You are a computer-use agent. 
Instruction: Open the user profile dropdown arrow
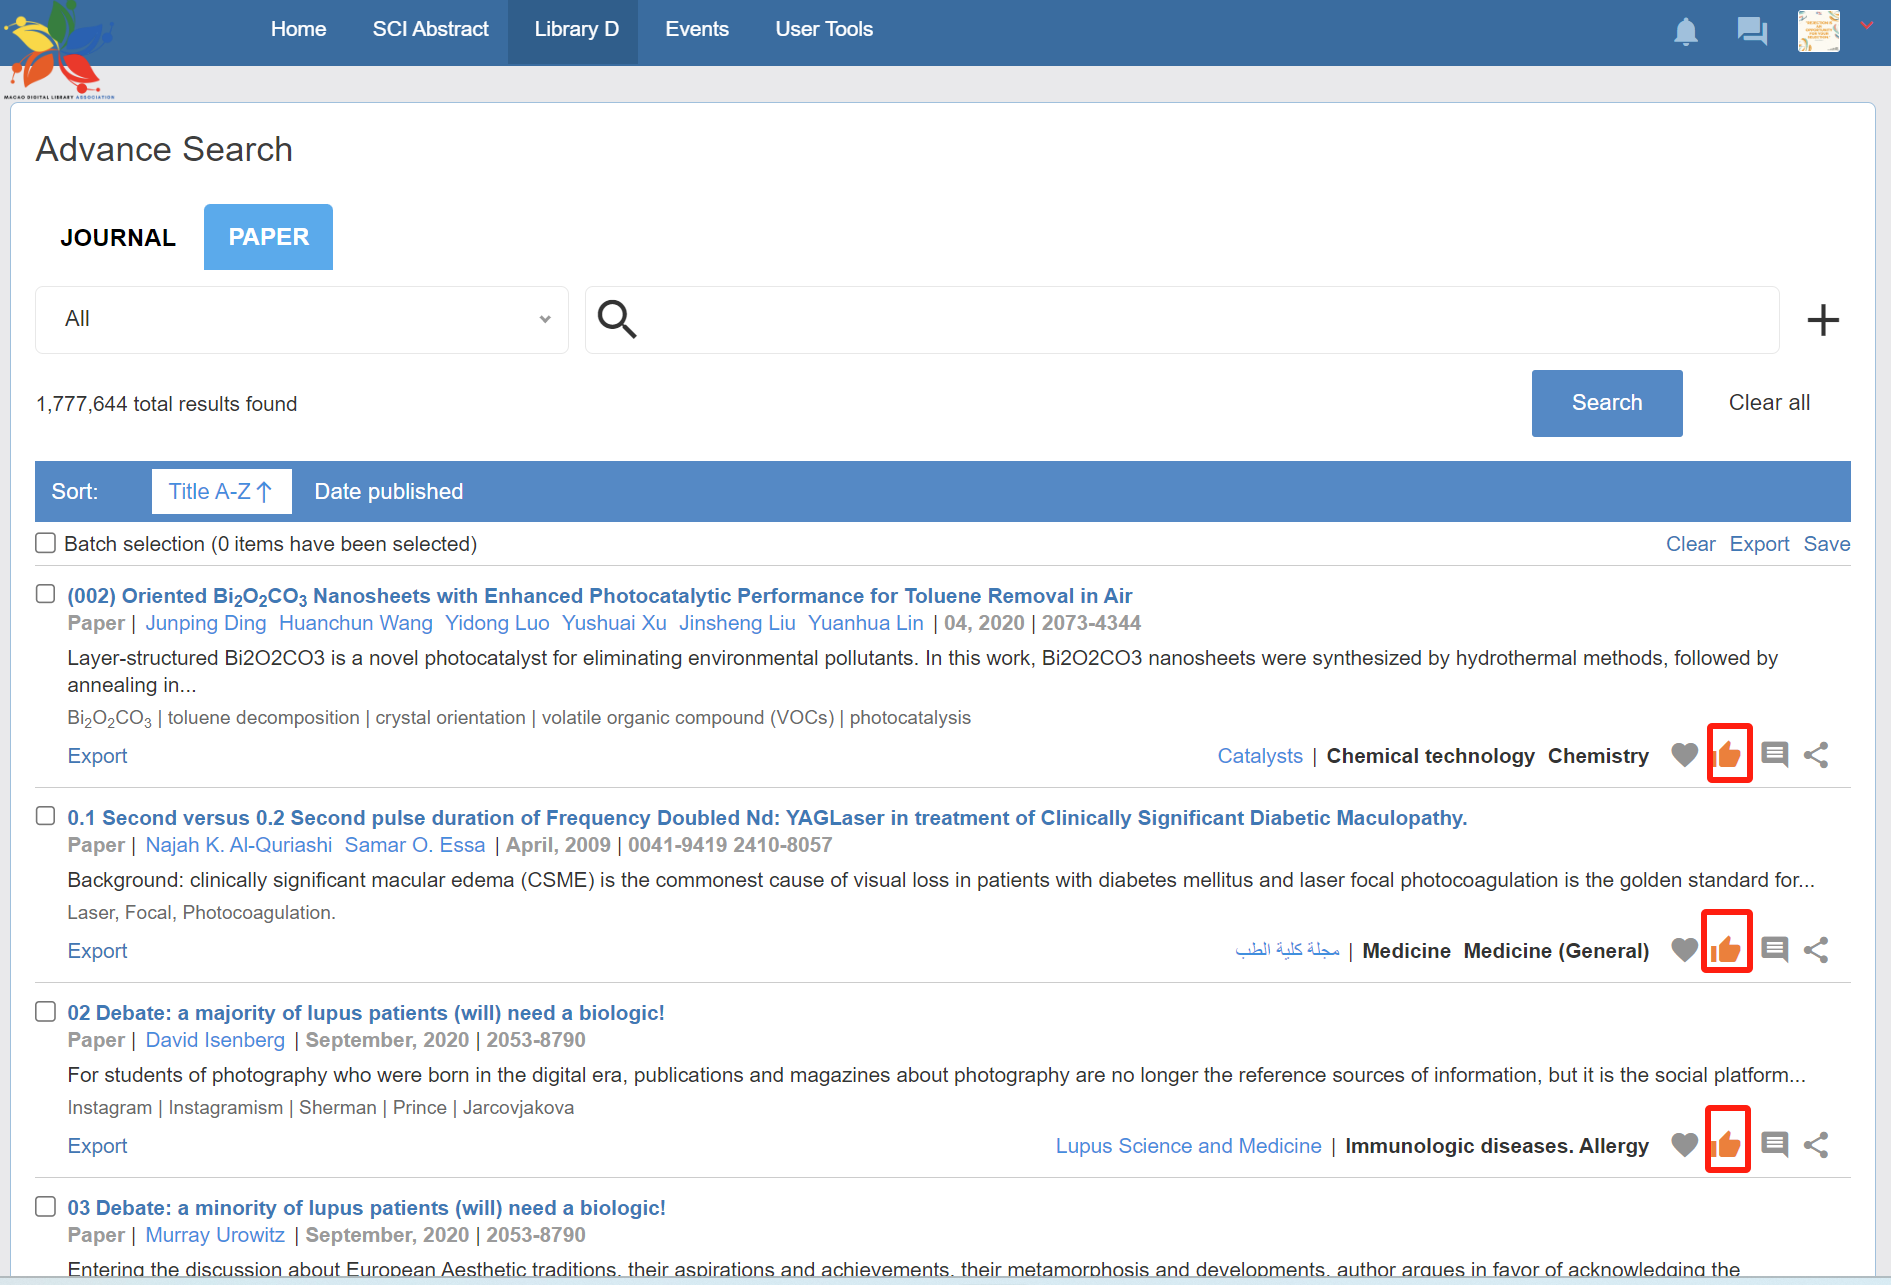coord(1866,26)
